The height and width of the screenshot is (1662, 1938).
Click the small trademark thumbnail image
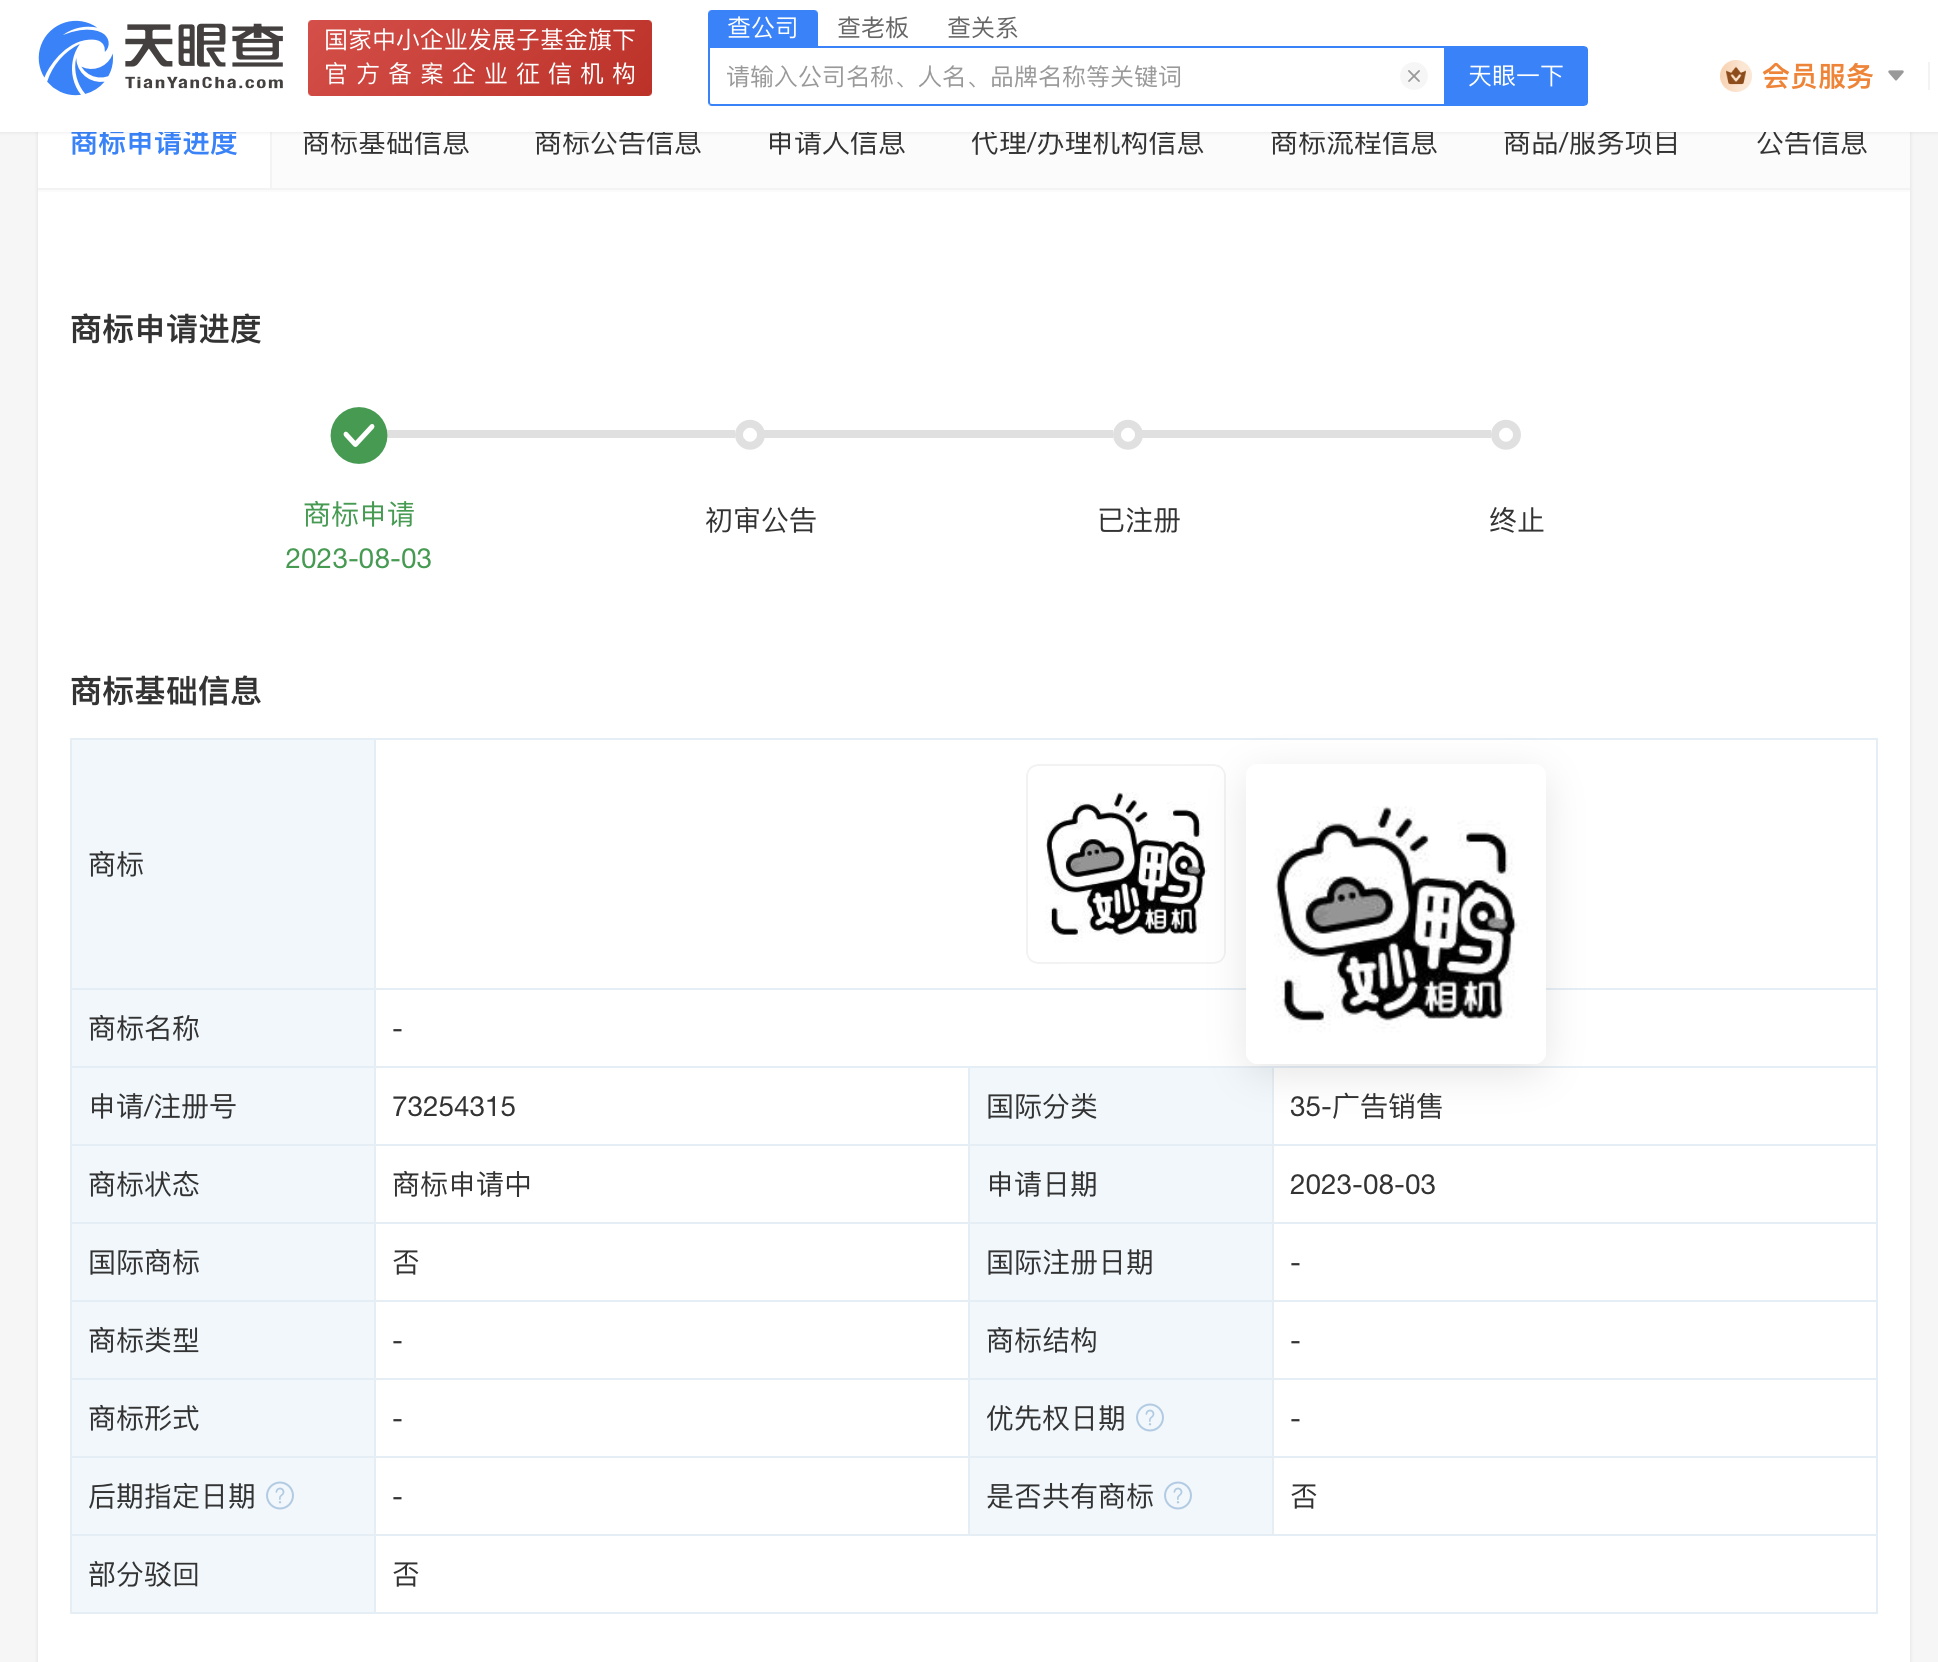click(x=1125, y=864)
